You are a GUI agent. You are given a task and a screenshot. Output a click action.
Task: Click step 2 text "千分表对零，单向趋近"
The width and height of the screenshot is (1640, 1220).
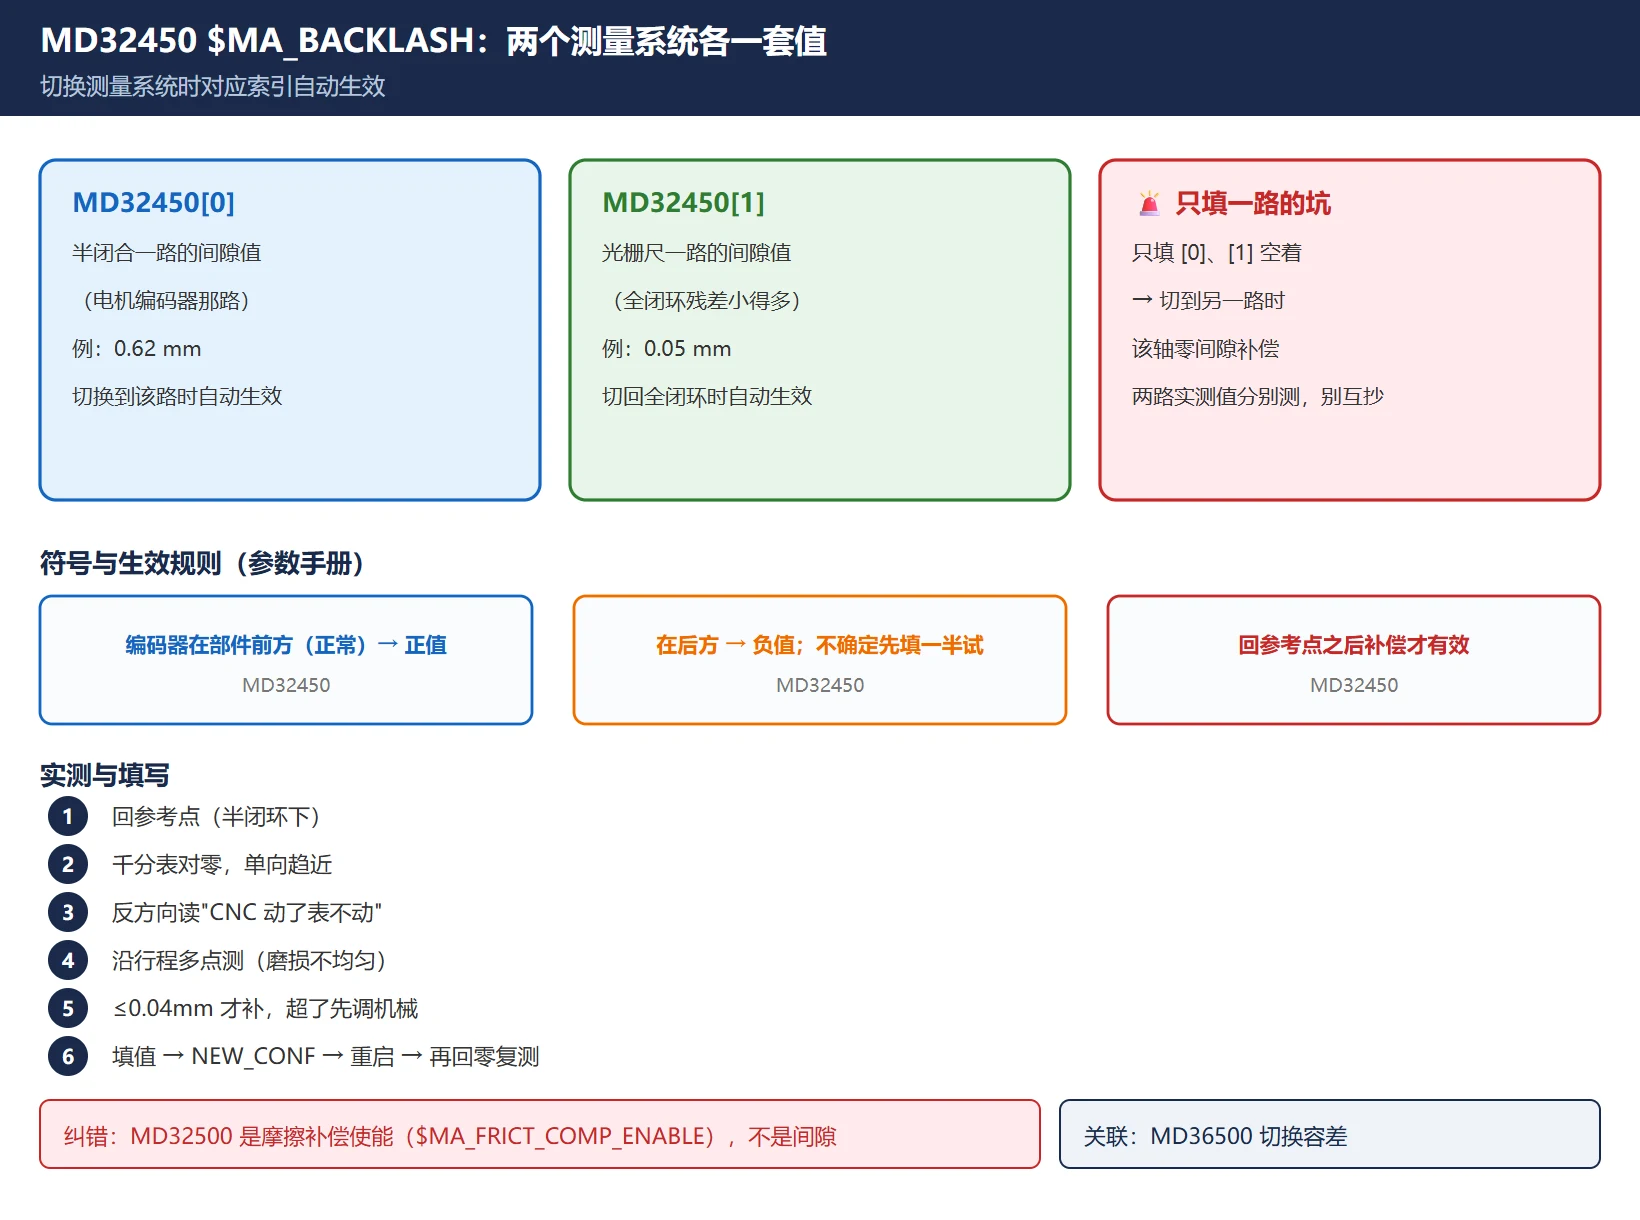(222, 865)
